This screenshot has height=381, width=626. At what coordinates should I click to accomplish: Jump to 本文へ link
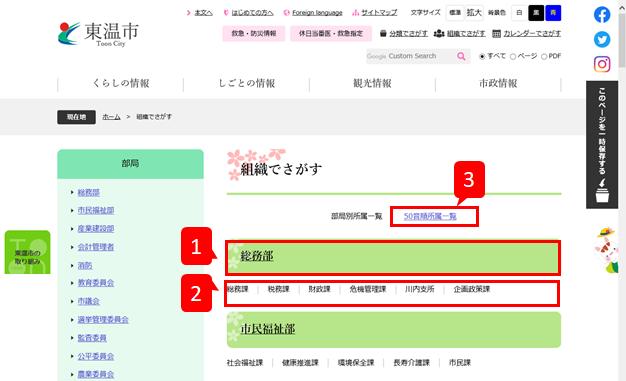point(203,13)
